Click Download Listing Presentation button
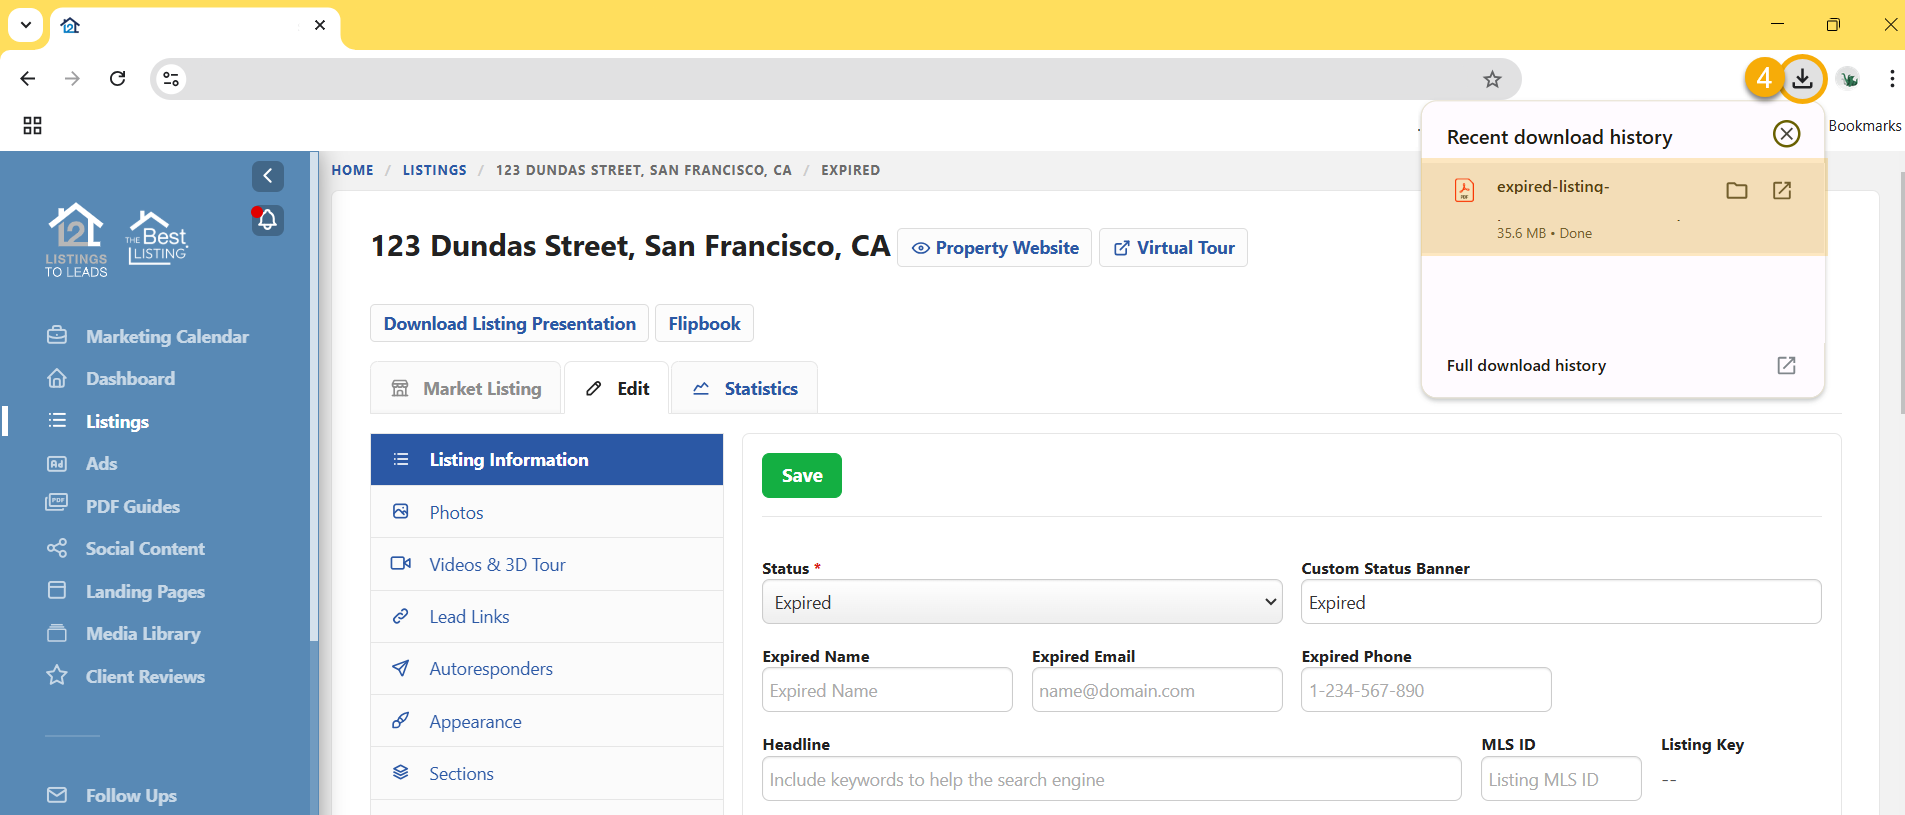The width and height of the screenshot is (1905, 815). (509, 323)
